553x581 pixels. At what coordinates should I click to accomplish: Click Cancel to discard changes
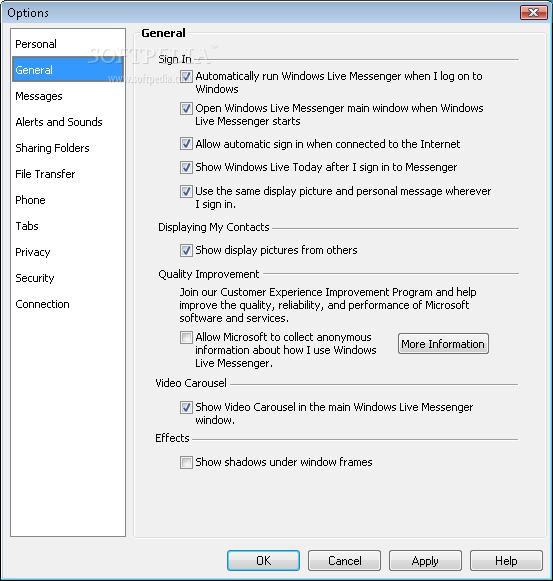coord(344,561)
